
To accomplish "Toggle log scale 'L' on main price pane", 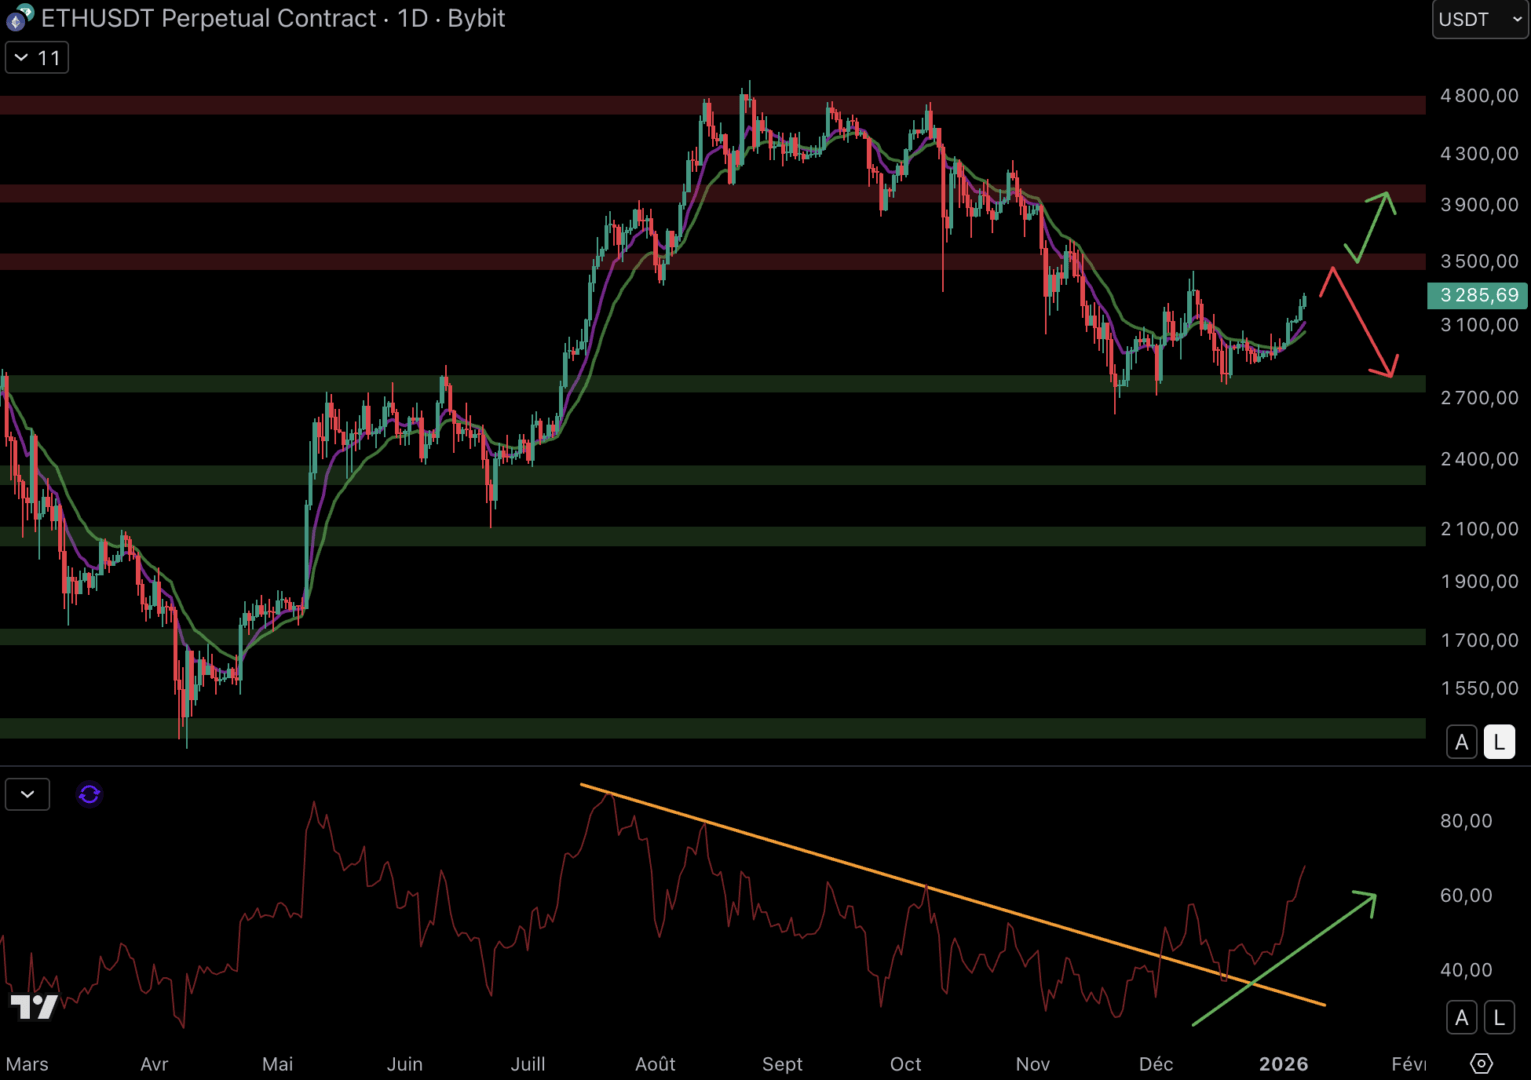I will coord(1498,742).
